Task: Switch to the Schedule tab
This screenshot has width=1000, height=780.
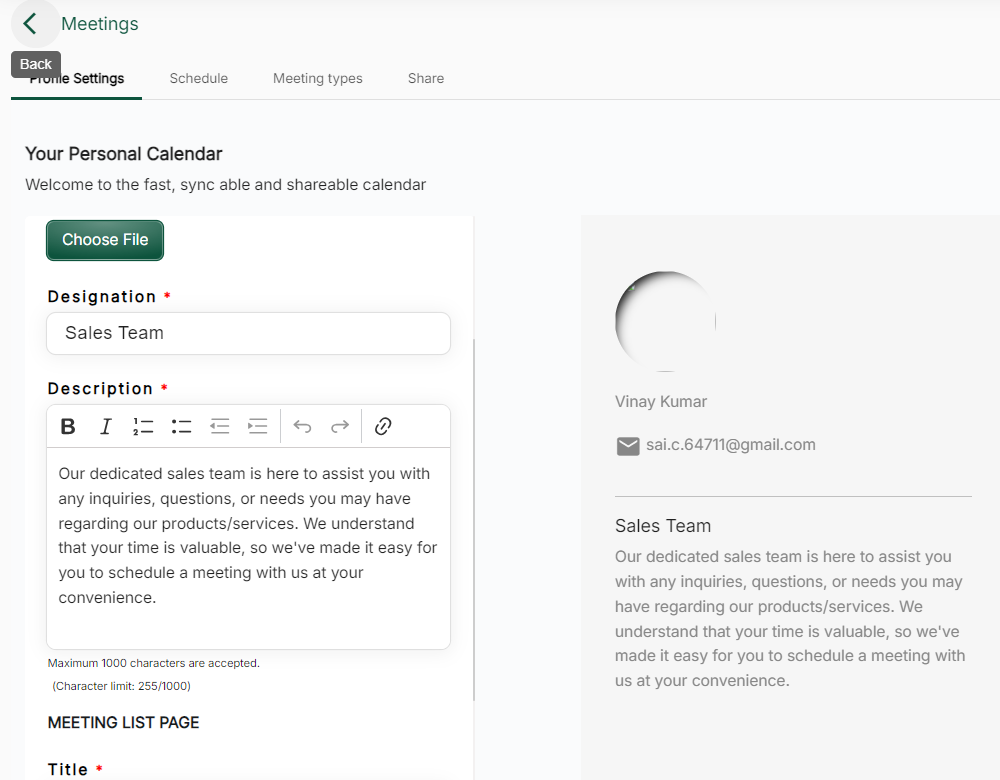Action: click(x=198, y=78)
